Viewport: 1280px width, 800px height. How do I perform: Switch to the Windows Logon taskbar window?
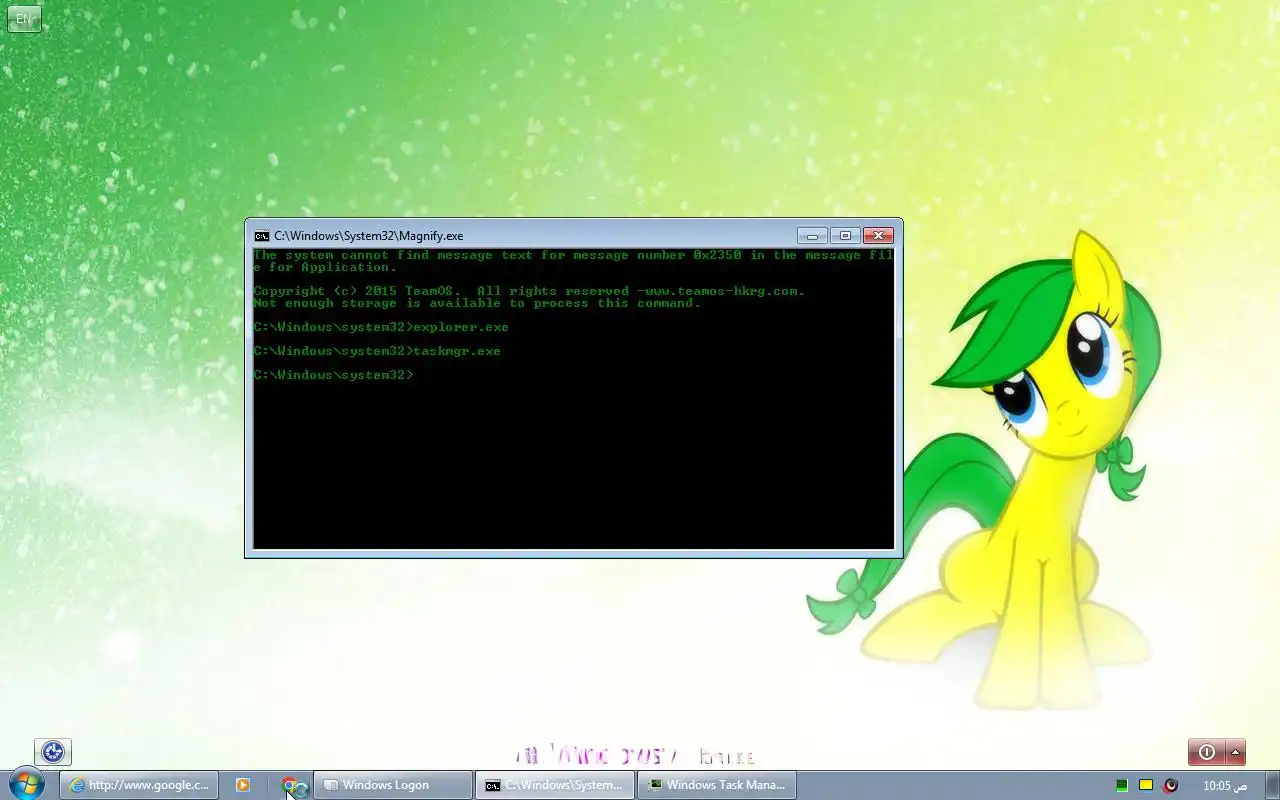point(393,785)
